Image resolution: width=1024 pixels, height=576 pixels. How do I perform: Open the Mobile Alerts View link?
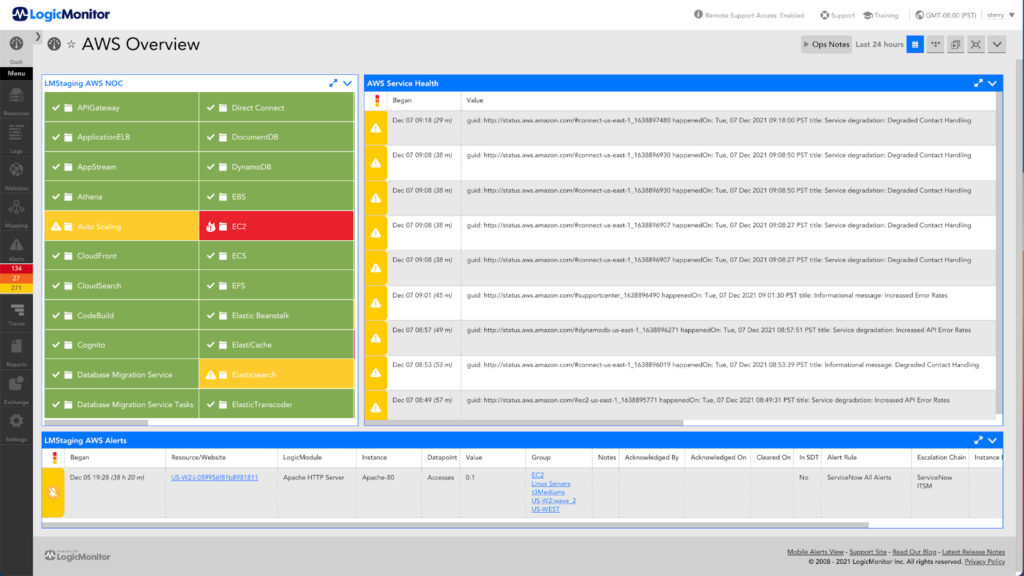click(x=815, y=552)
